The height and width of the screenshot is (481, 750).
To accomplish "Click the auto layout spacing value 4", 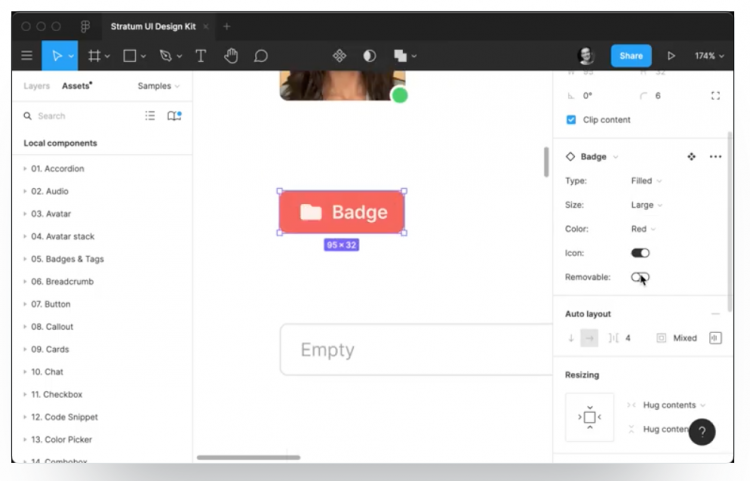I will pos(628,338).
